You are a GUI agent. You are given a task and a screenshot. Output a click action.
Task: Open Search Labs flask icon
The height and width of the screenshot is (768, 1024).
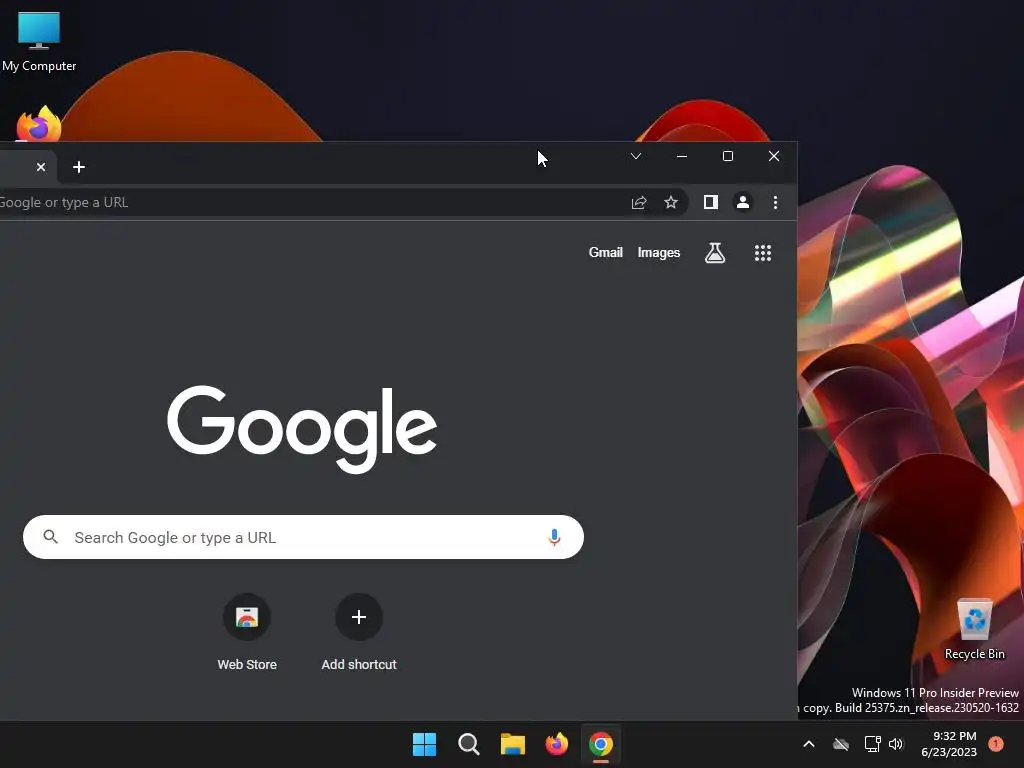click(714, 253)
